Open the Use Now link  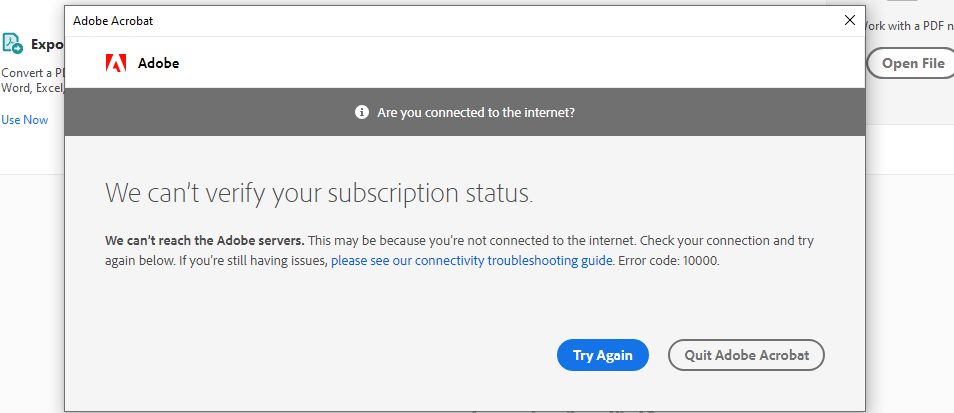click(x=25, y=120)
